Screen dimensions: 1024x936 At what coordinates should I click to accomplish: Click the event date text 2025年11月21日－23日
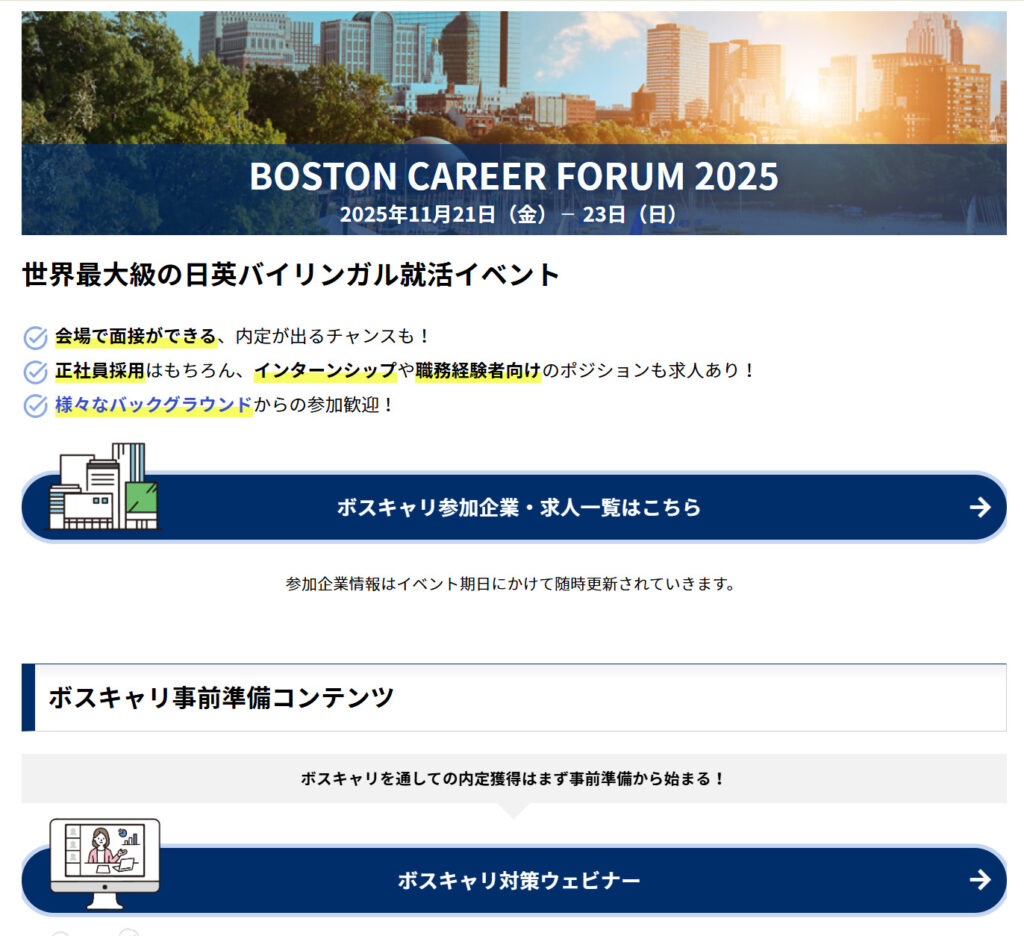click(x=513, y=215)
